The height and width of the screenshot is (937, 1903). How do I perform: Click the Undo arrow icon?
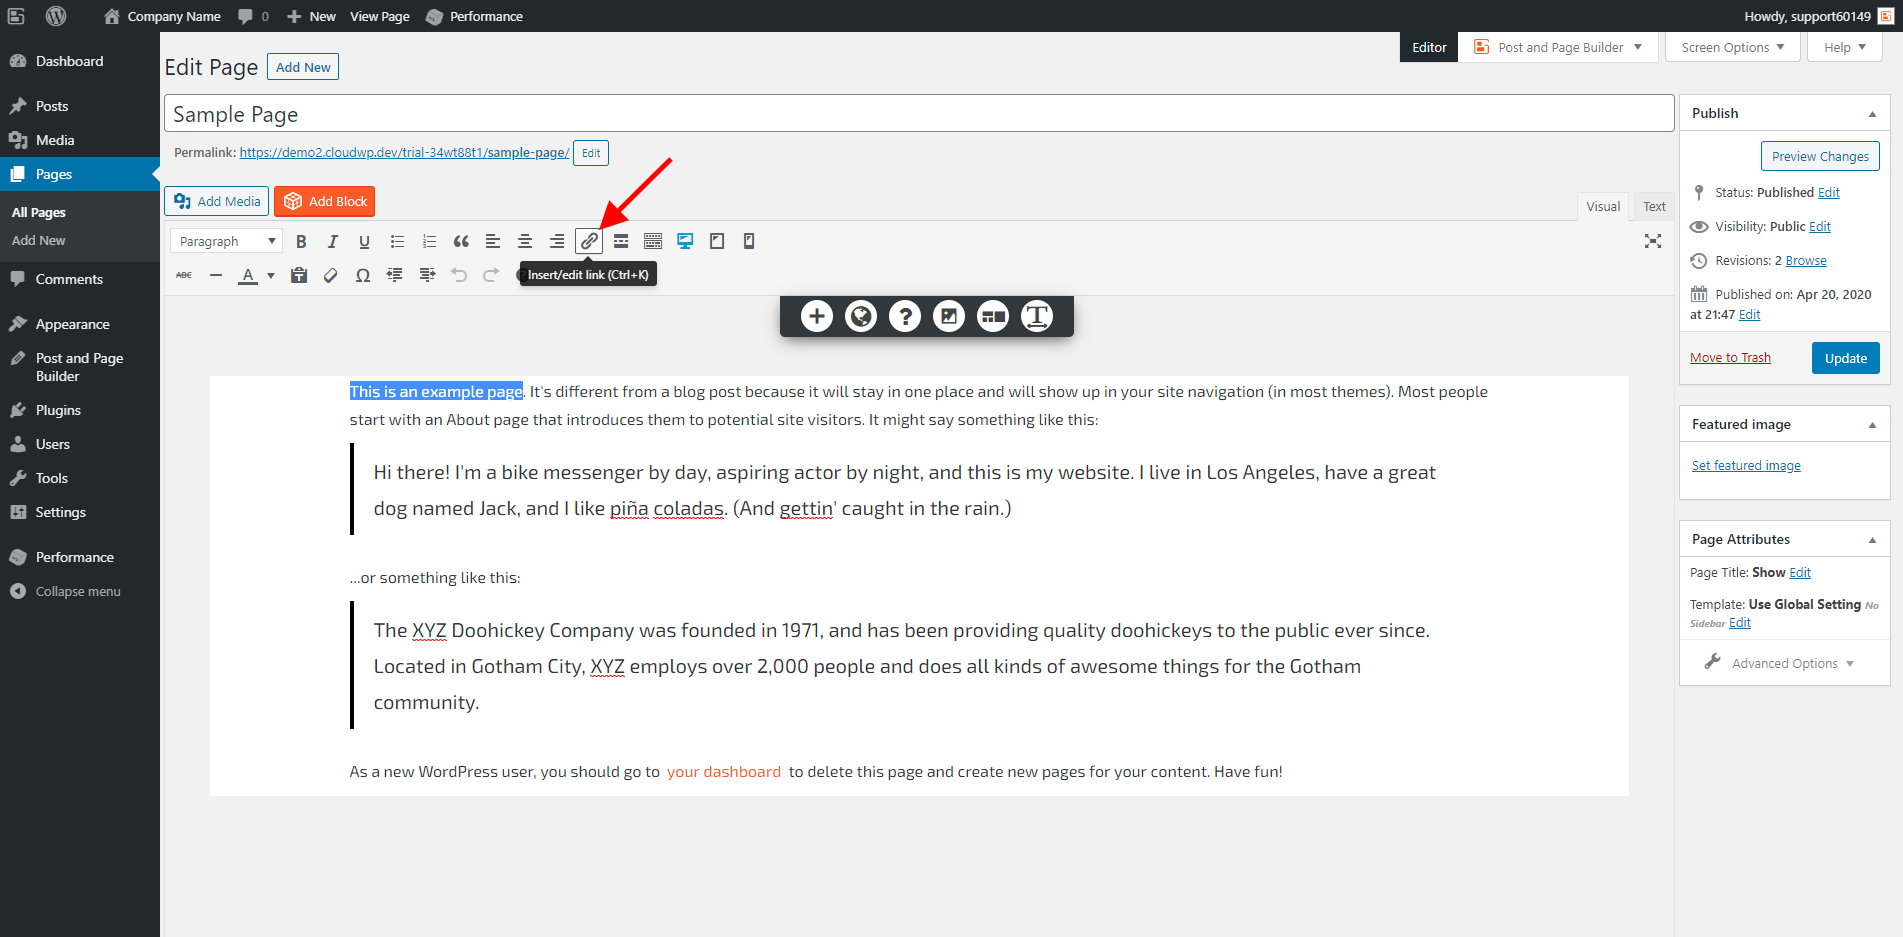459,274
